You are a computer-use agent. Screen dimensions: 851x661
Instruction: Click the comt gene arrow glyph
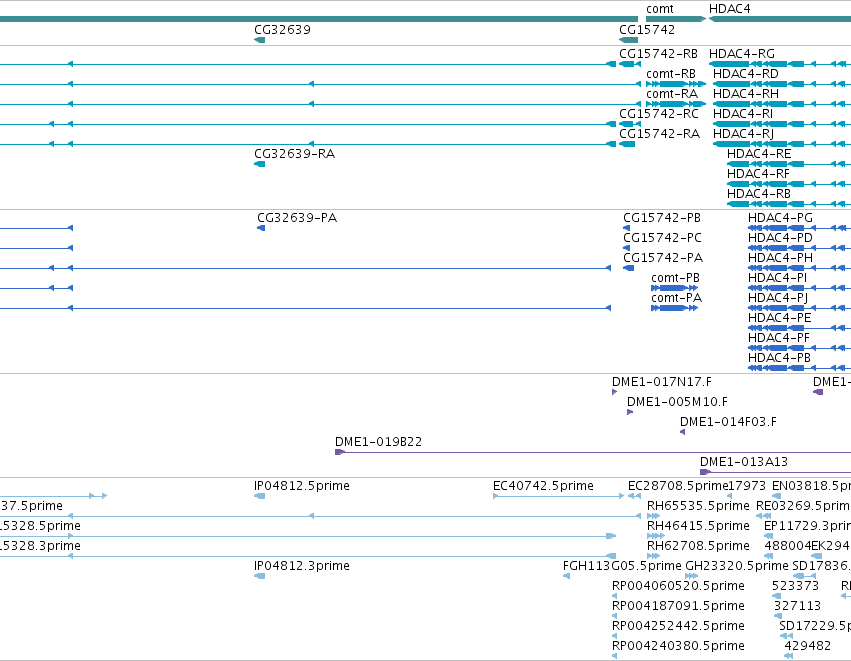pos(676,19)
